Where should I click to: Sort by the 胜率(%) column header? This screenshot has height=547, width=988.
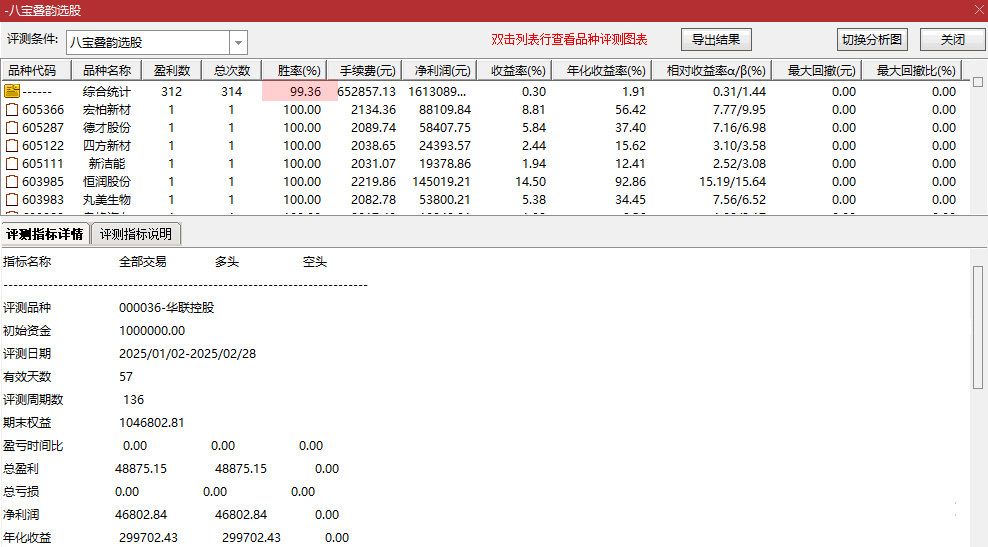[x=299, y=71]
